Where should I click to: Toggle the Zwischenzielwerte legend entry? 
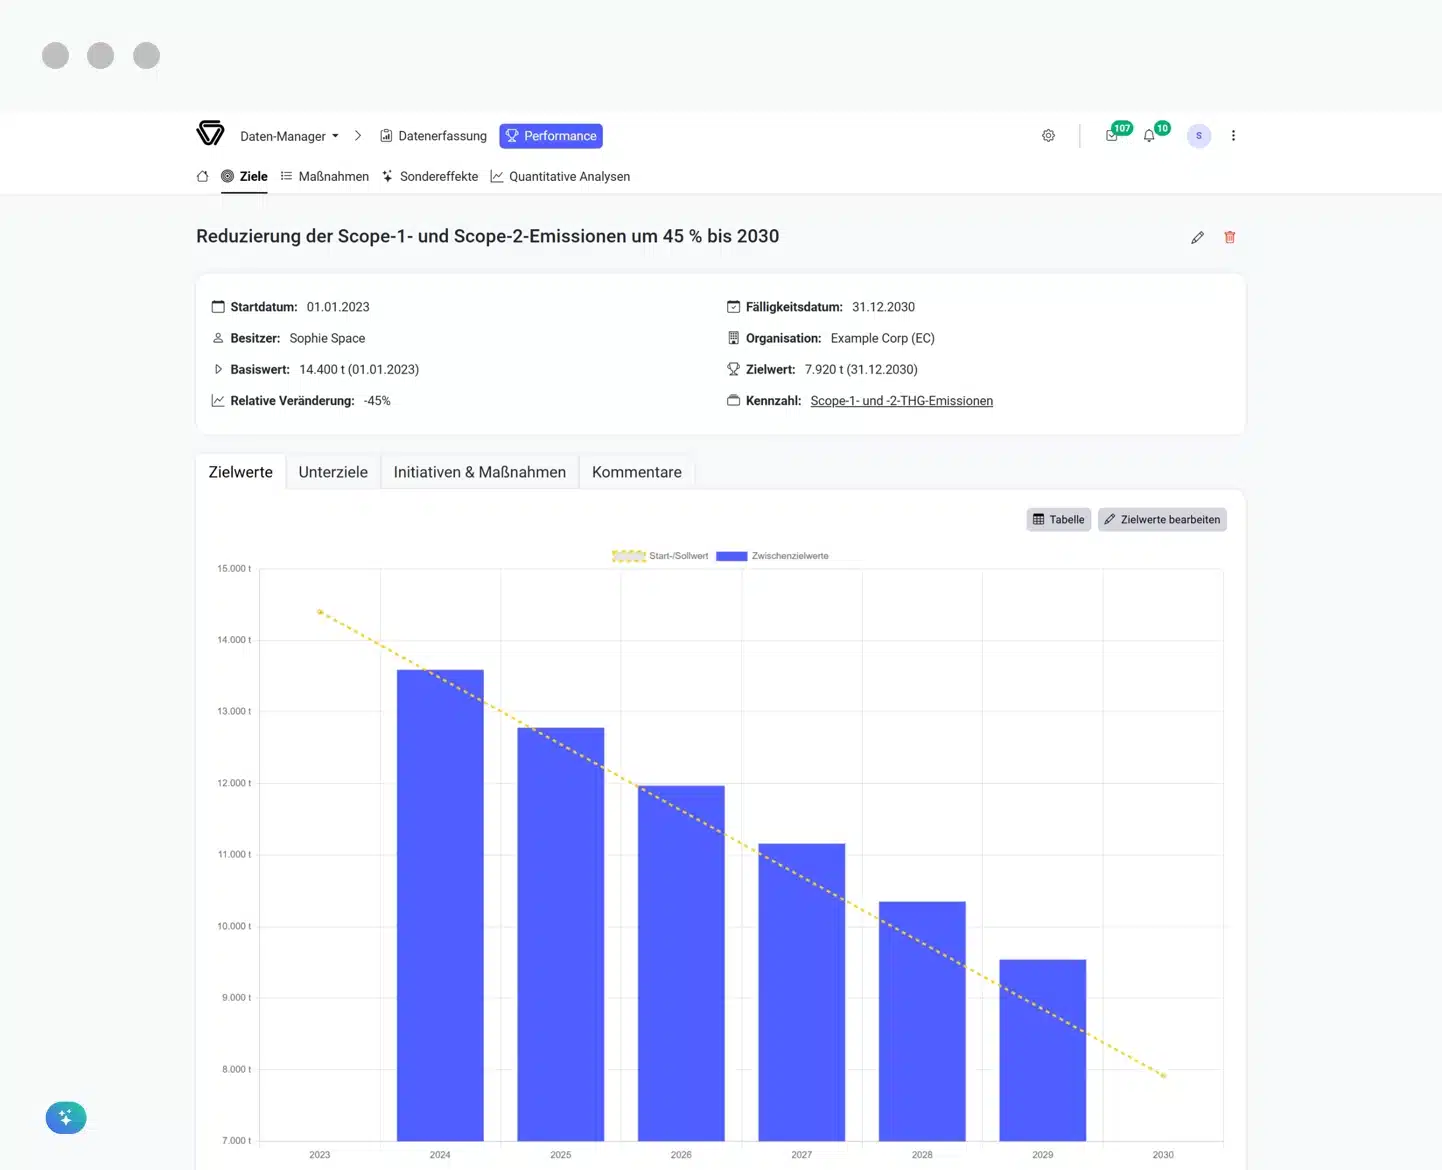point(772,556)
